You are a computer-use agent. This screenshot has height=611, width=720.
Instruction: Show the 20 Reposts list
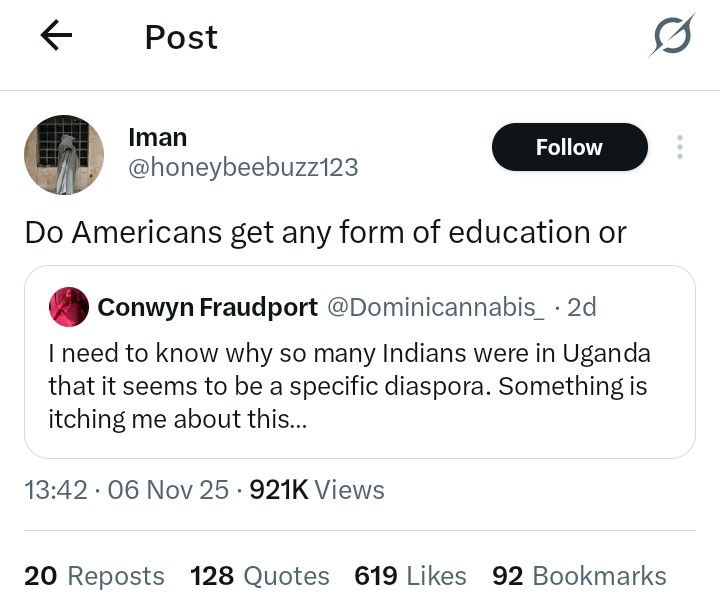94,576
